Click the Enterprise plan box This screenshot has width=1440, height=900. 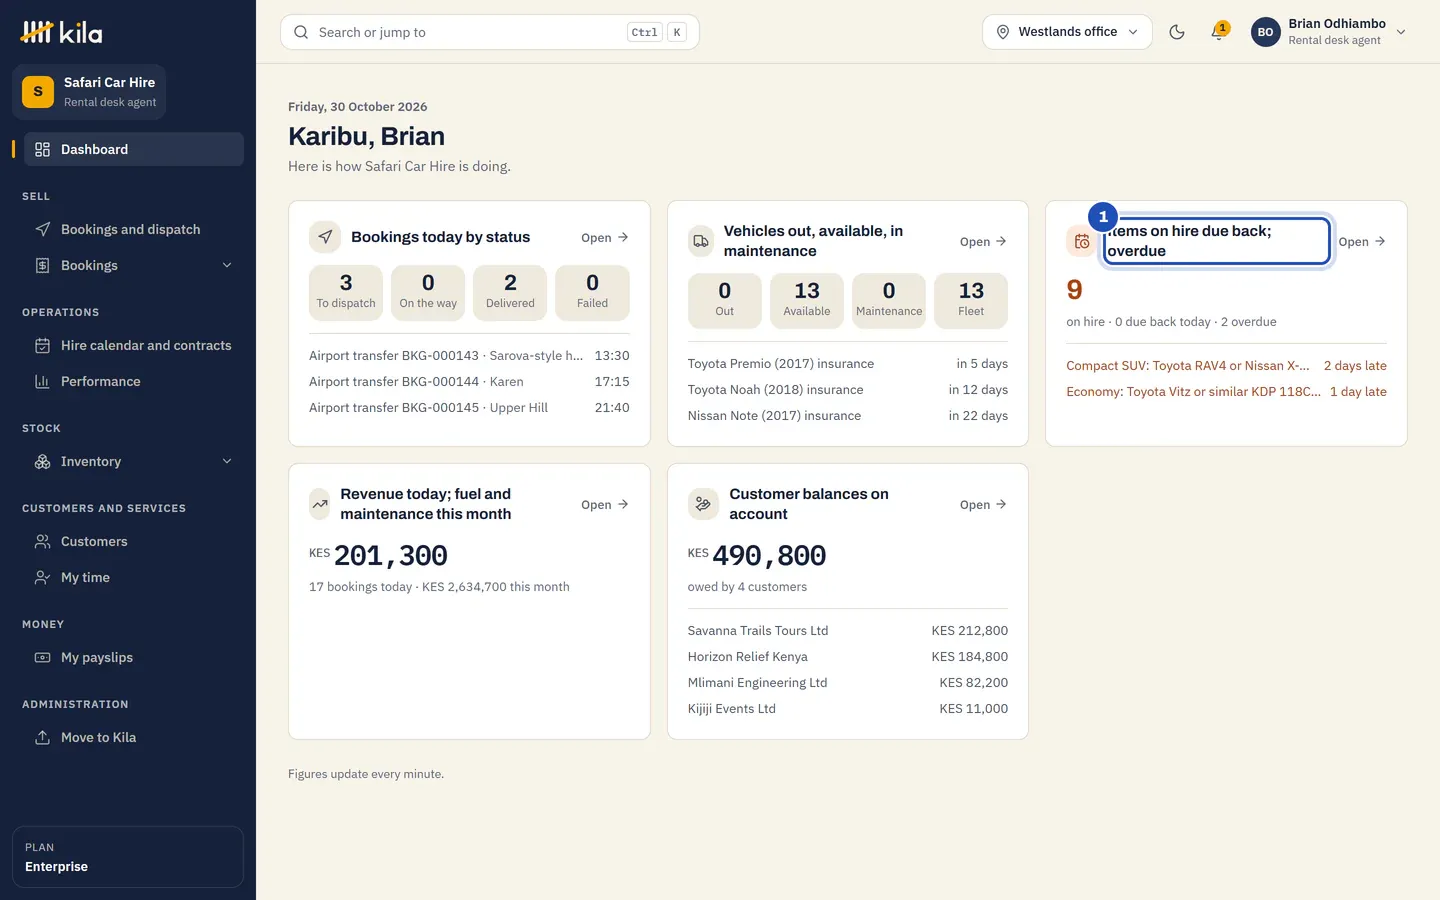[x=128, y=857]
